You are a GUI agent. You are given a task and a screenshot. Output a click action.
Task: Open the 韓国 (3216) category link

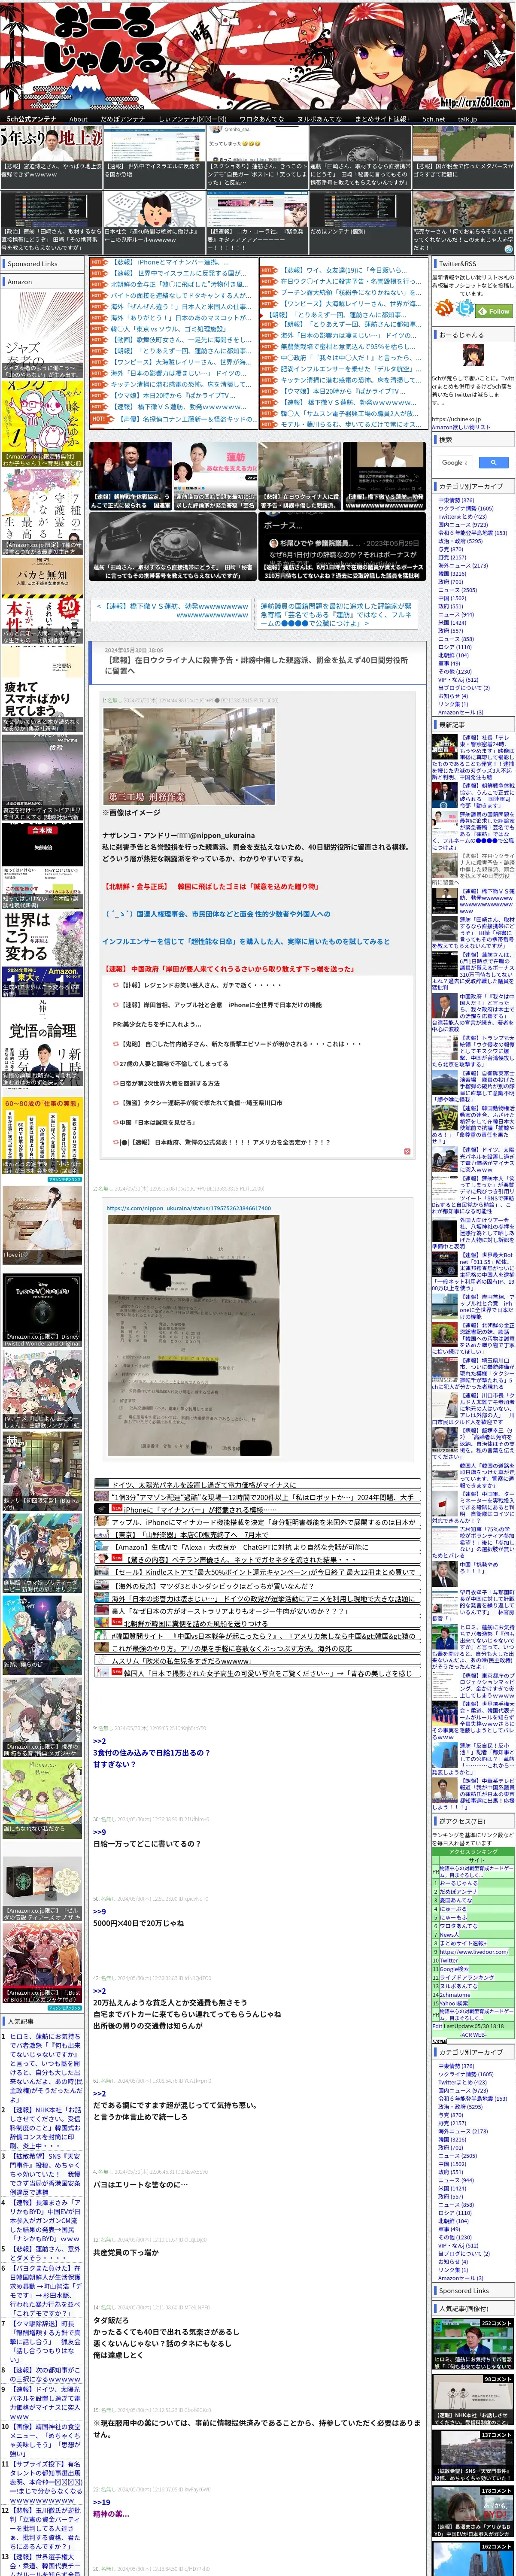[452, 574]
